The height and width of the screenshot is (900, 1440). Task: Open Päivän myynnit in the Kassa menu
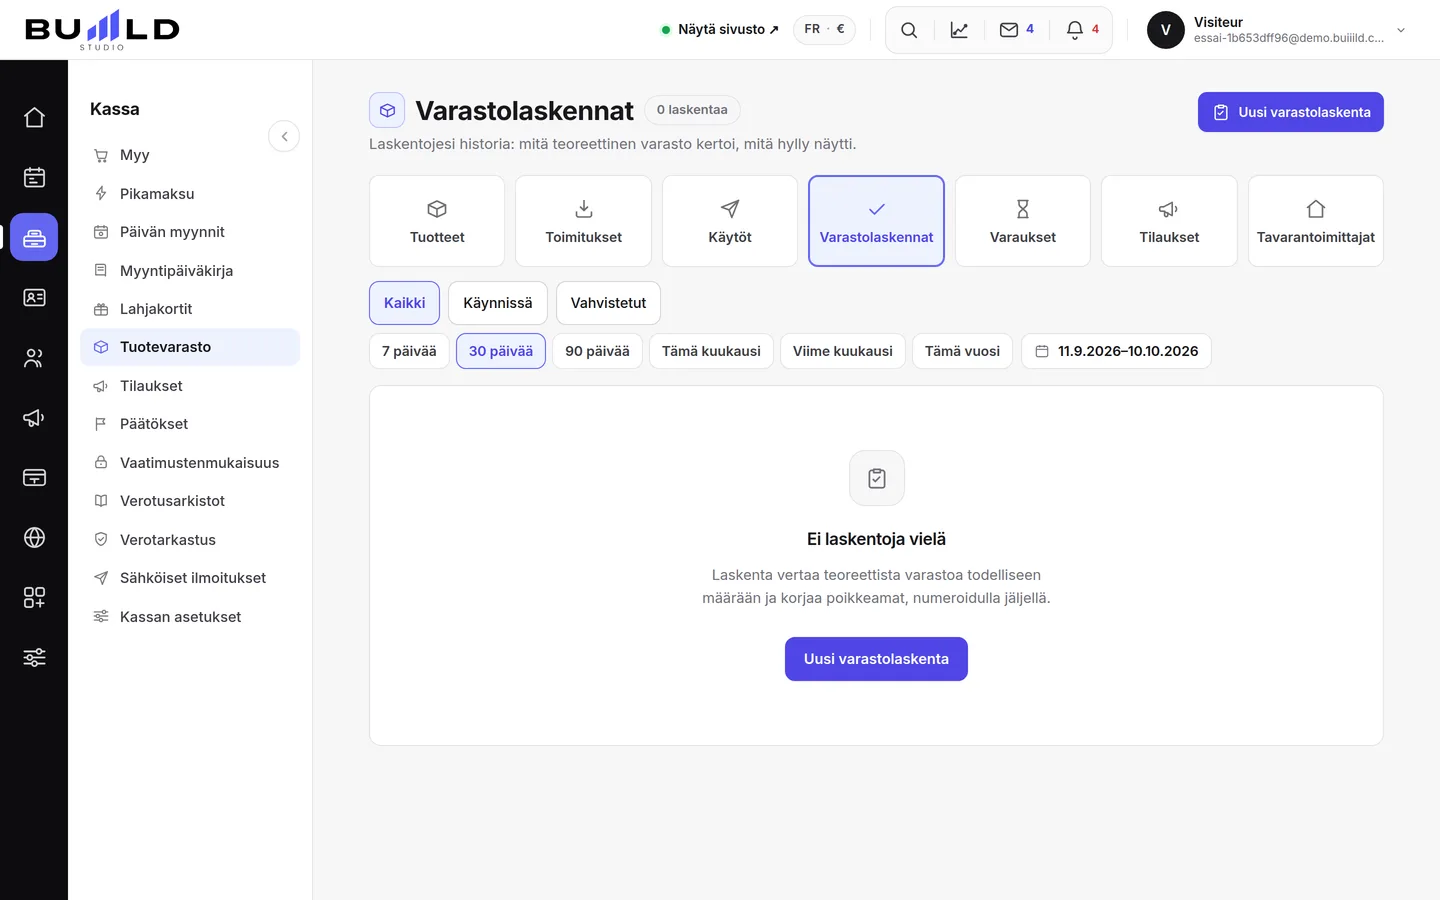click(190, 232)
